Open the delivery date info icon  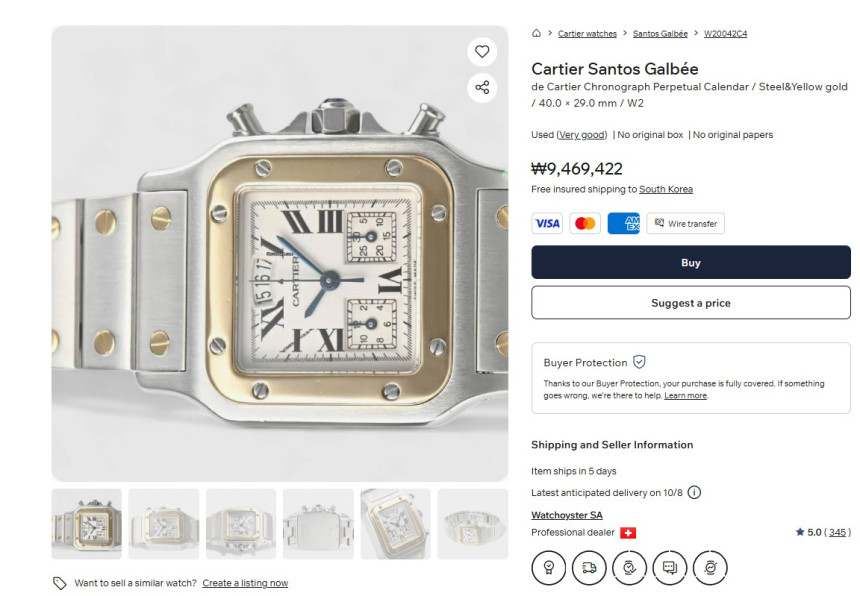click(x=694, y=492)
